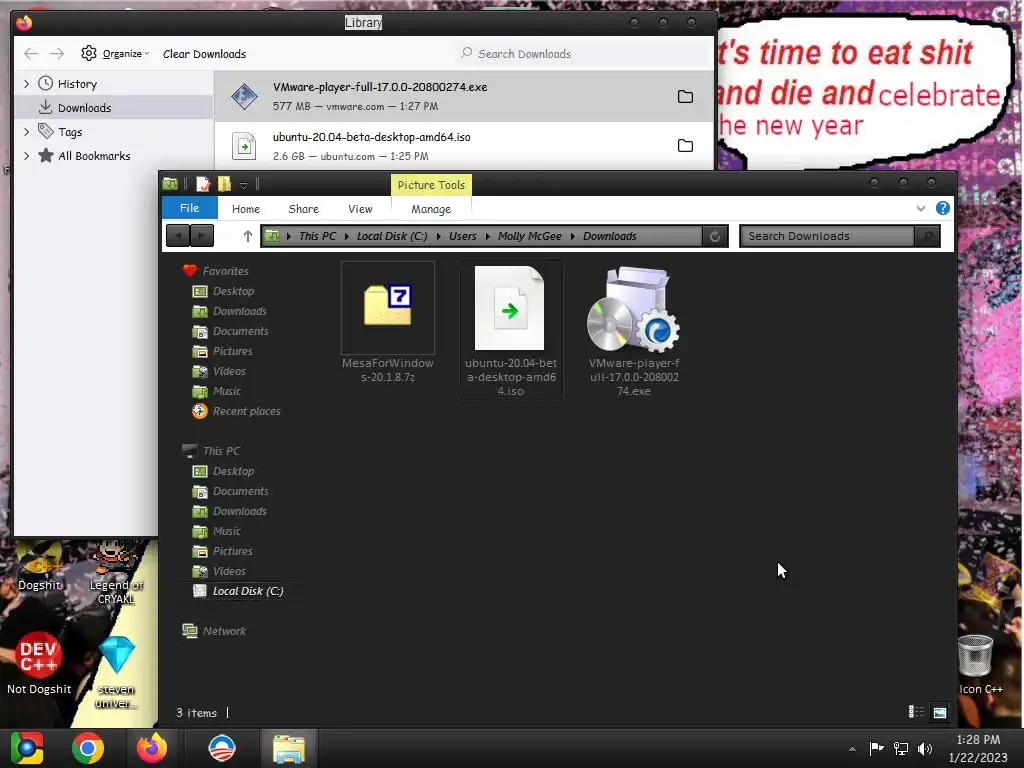Select History in Library sidebar
Image resolution: width=1024 pixels, height=768 pixels.
114,84
